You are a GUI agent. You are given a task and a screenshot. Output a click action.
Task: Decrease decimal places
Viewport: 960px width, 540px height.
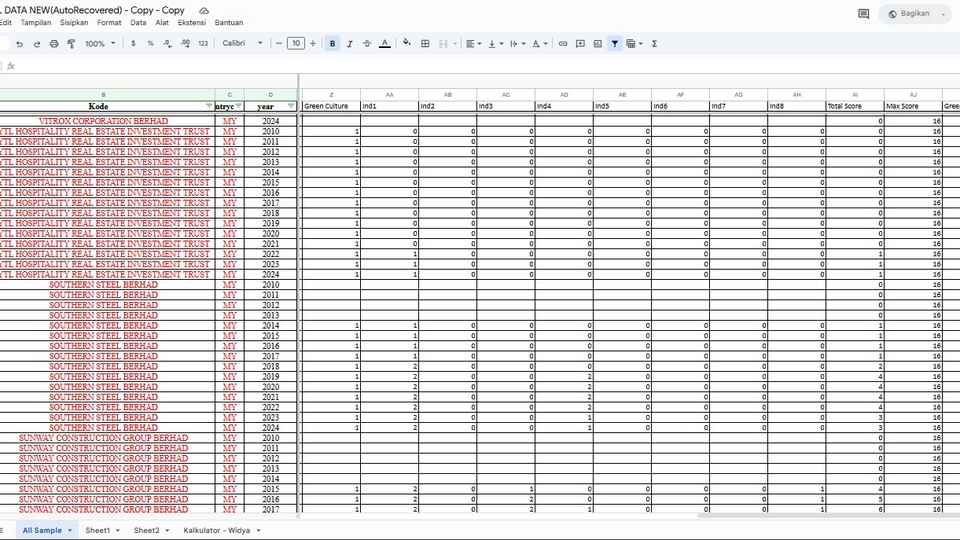click(167, 43)
